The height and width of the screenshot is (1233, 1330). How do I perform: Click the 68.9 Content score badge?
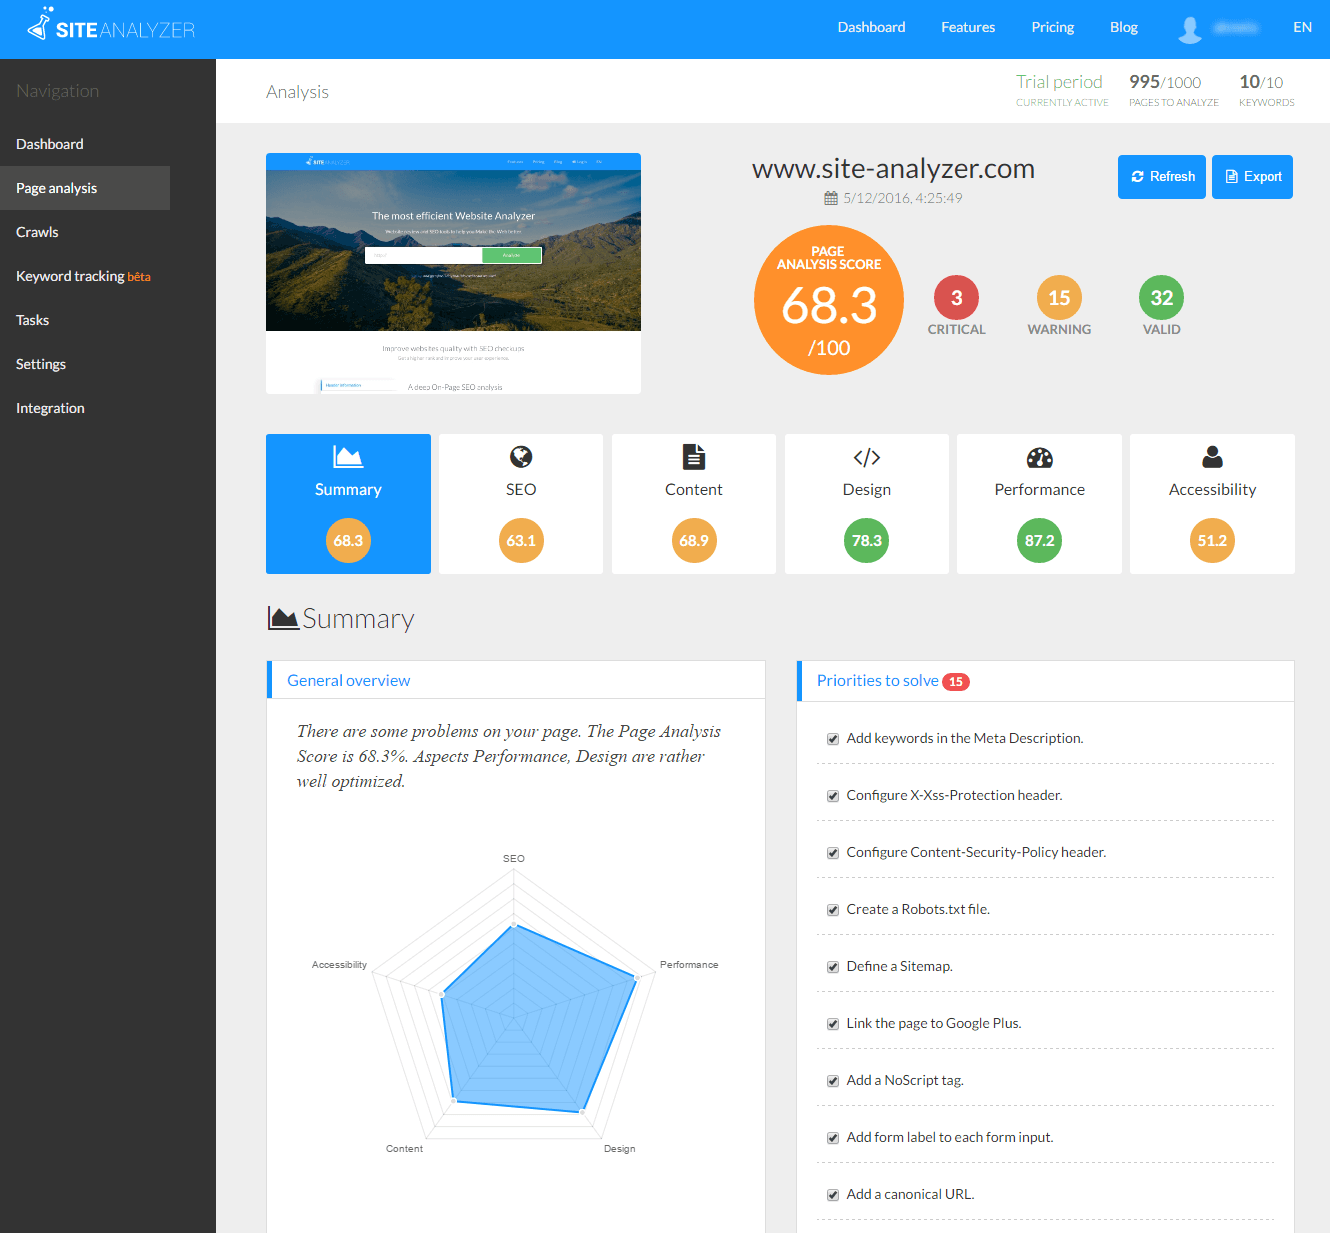(694, 540)
